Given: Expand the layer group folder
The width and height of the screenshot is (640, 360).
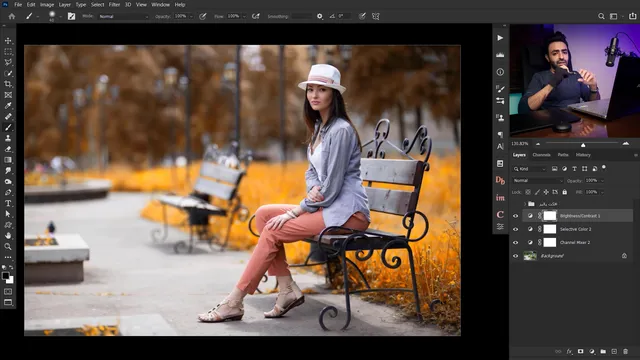Looking at the screenshot, I should pyautogui.click(x=525, y=204).
